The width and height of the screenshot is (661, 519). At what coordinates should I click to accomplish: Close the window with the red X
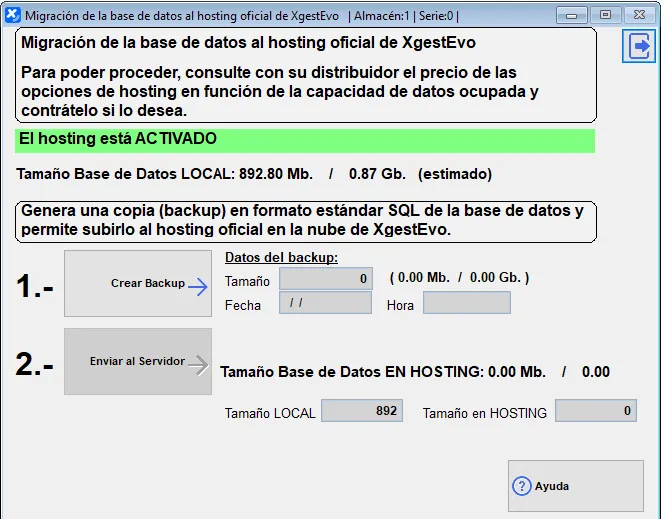pyautogui.click(x=637, y=14)
